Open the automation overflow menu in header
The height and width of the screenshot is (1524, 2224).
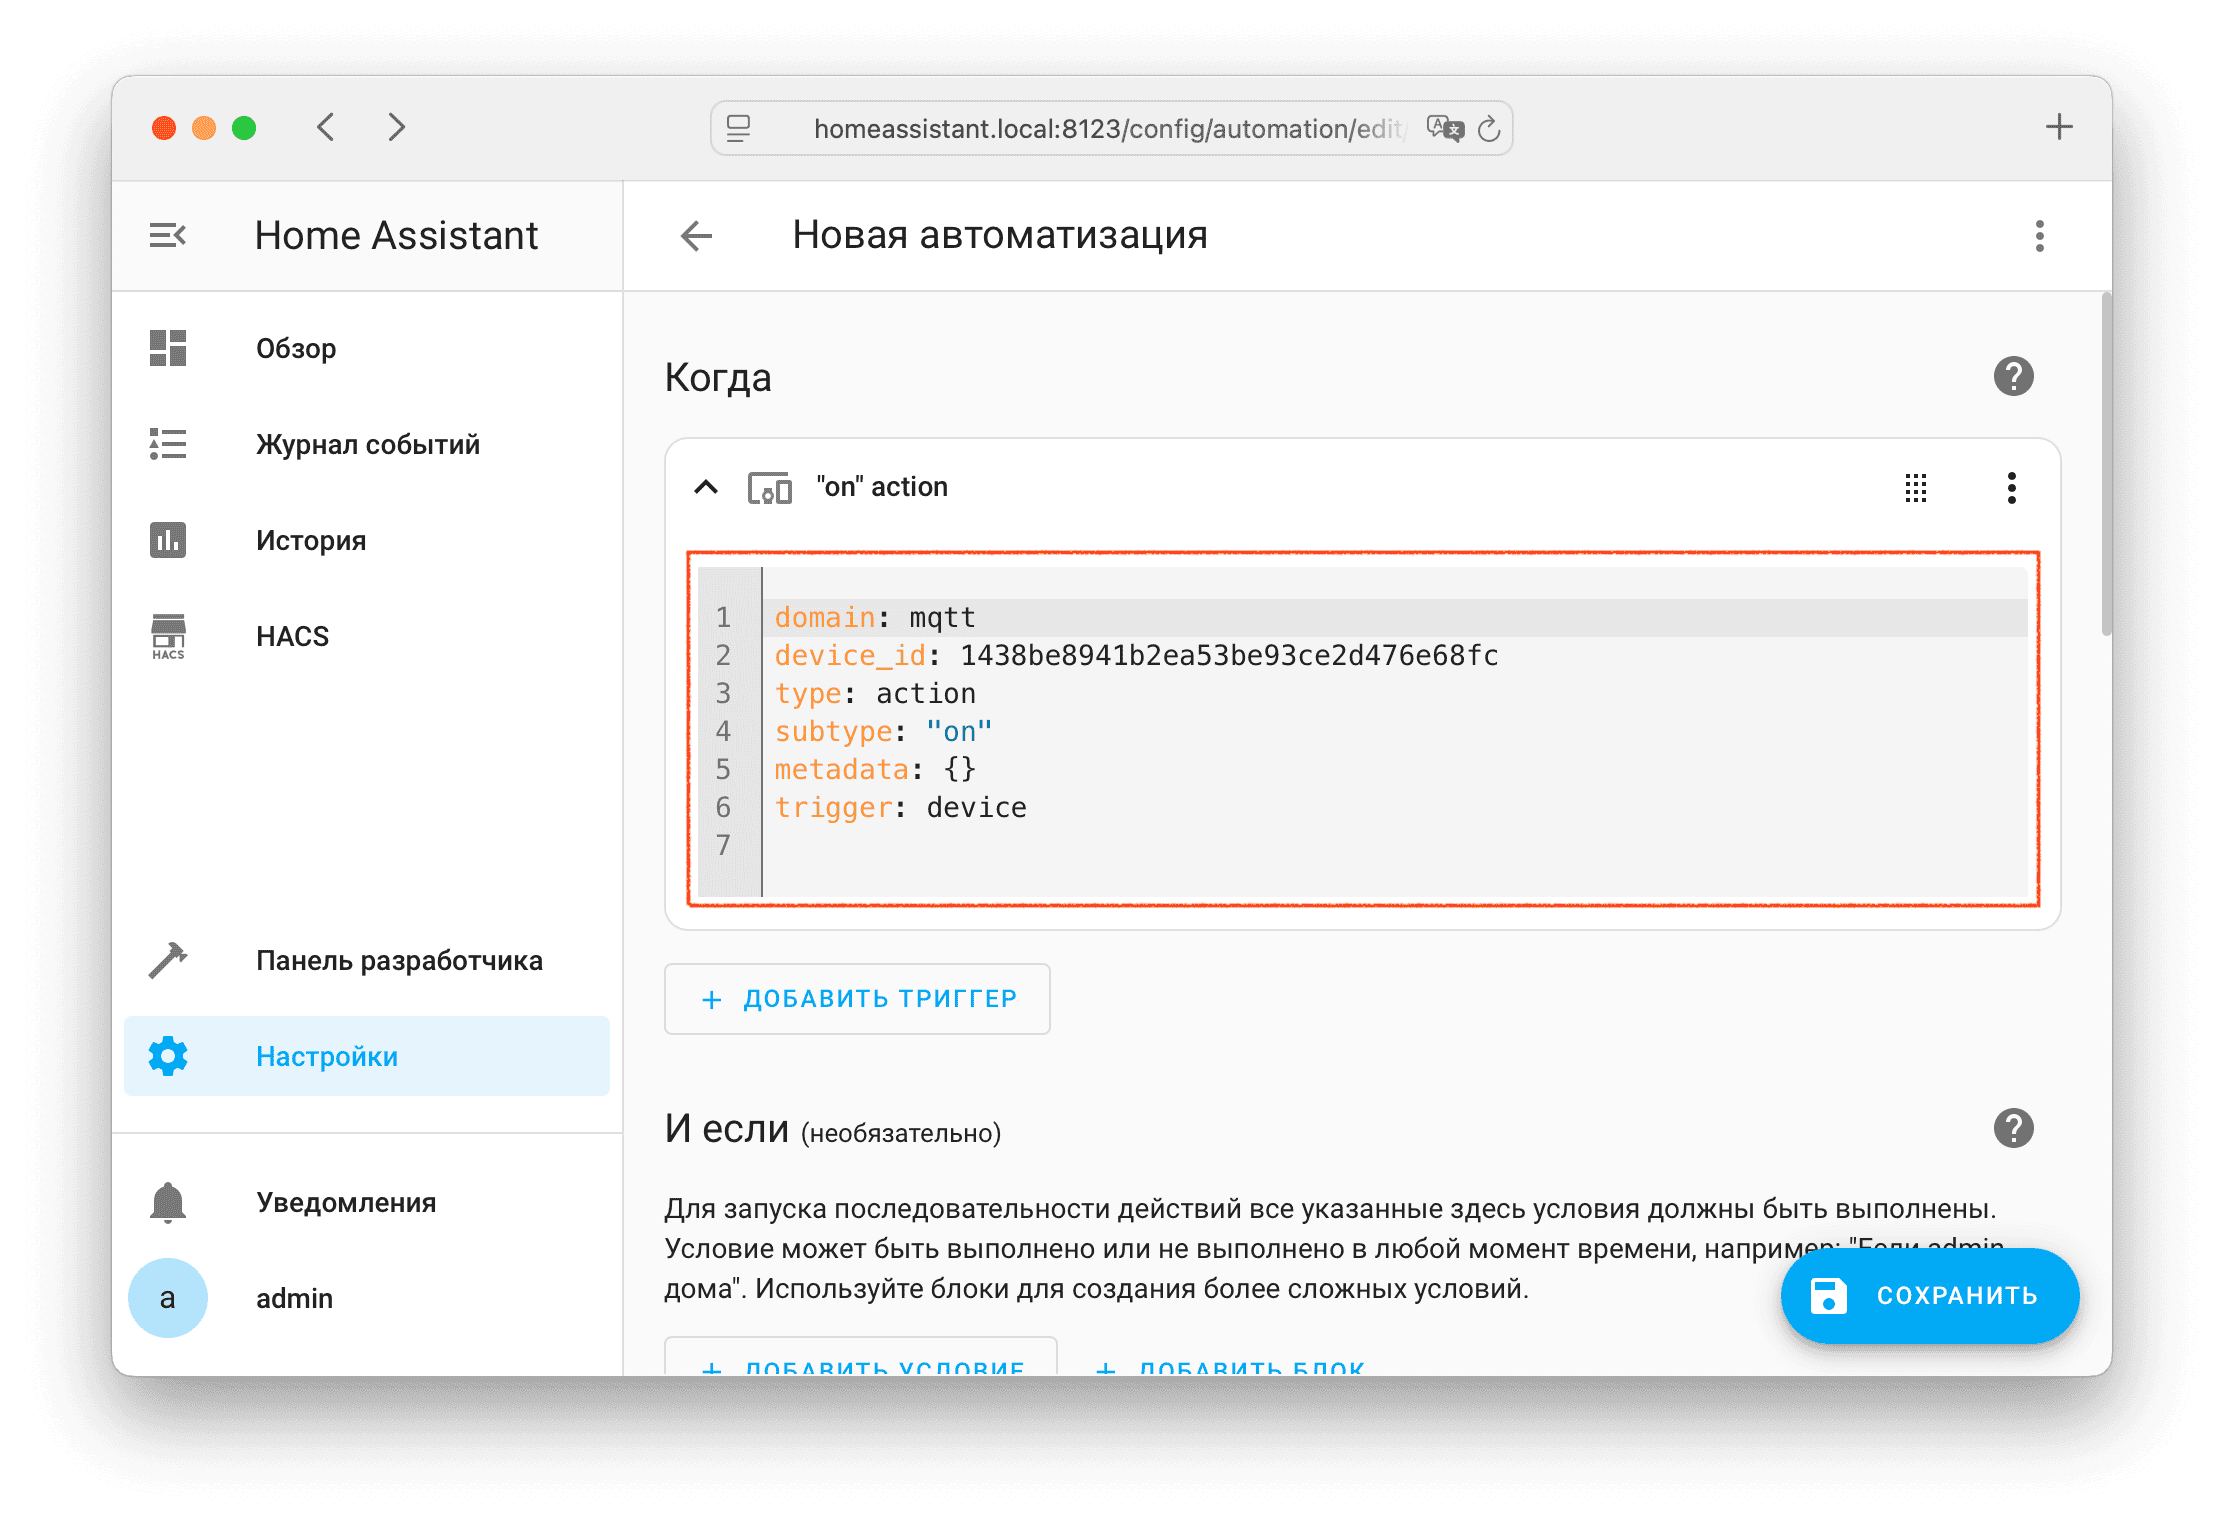tap(2039, 236)
